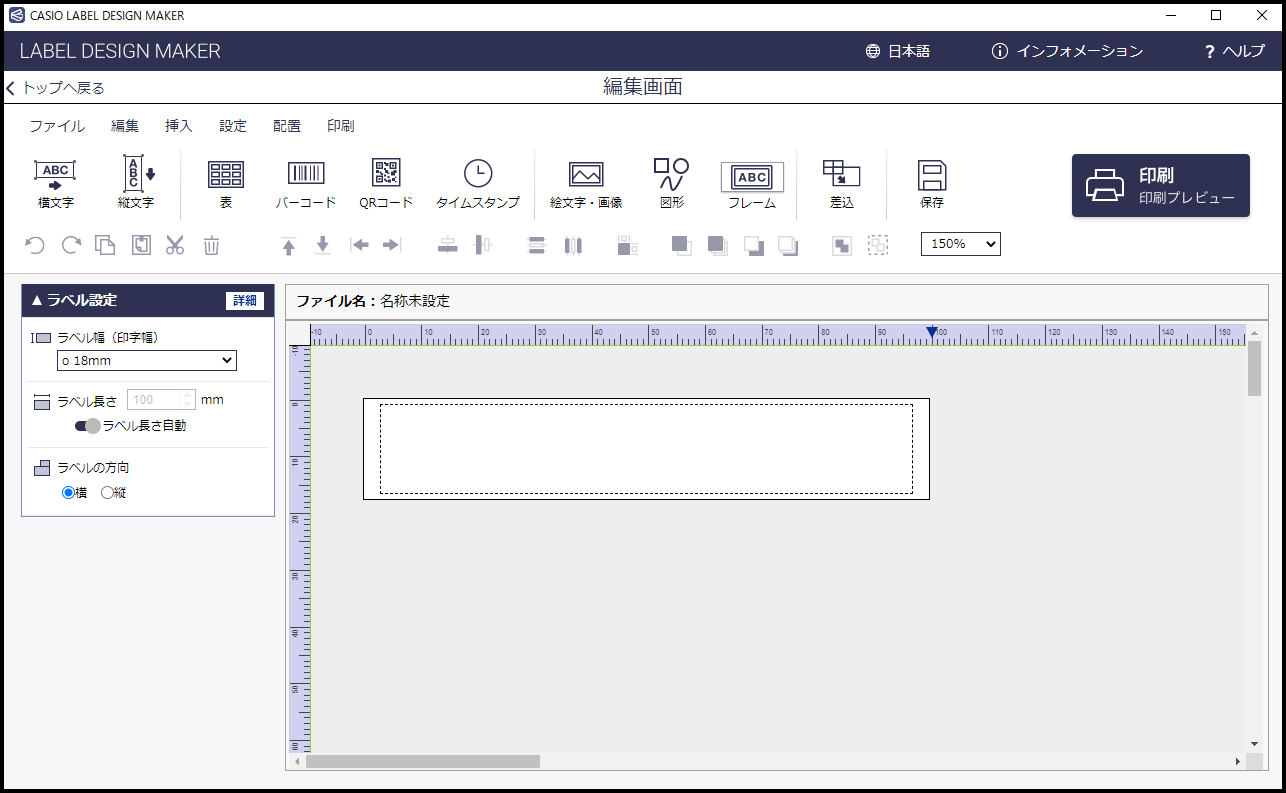Open the 配置 menu
1286x793 pixels.
(287, 126)
